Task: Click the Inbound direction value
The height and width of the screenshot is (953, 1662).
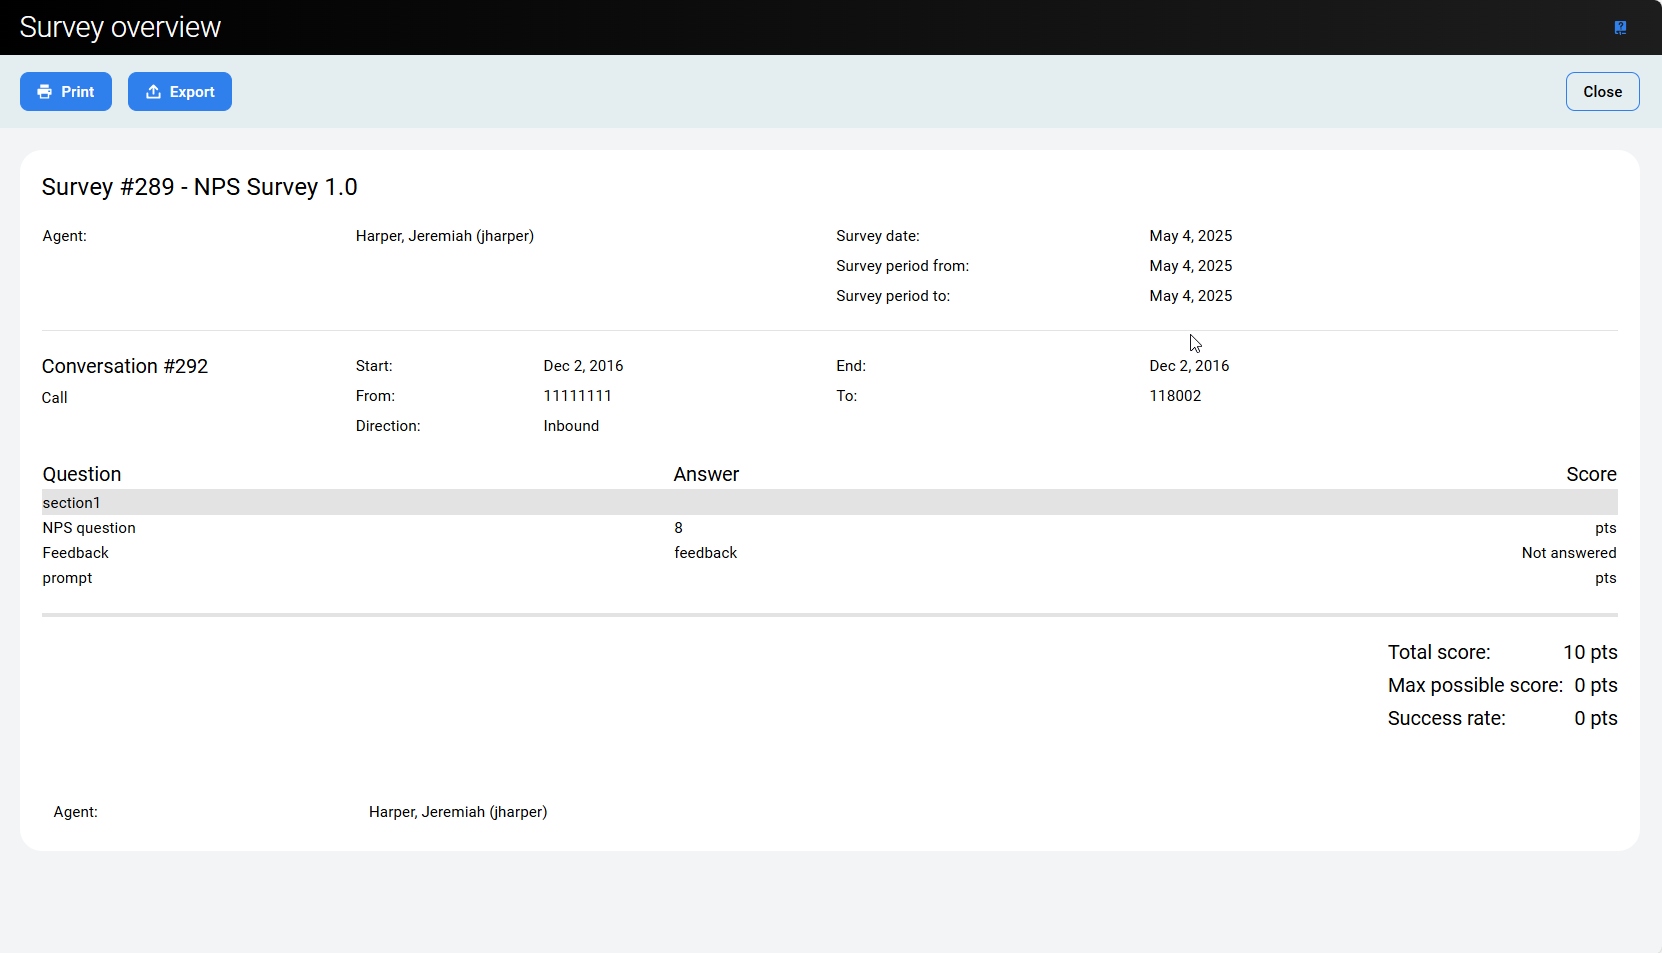Action: pos(571,426)
